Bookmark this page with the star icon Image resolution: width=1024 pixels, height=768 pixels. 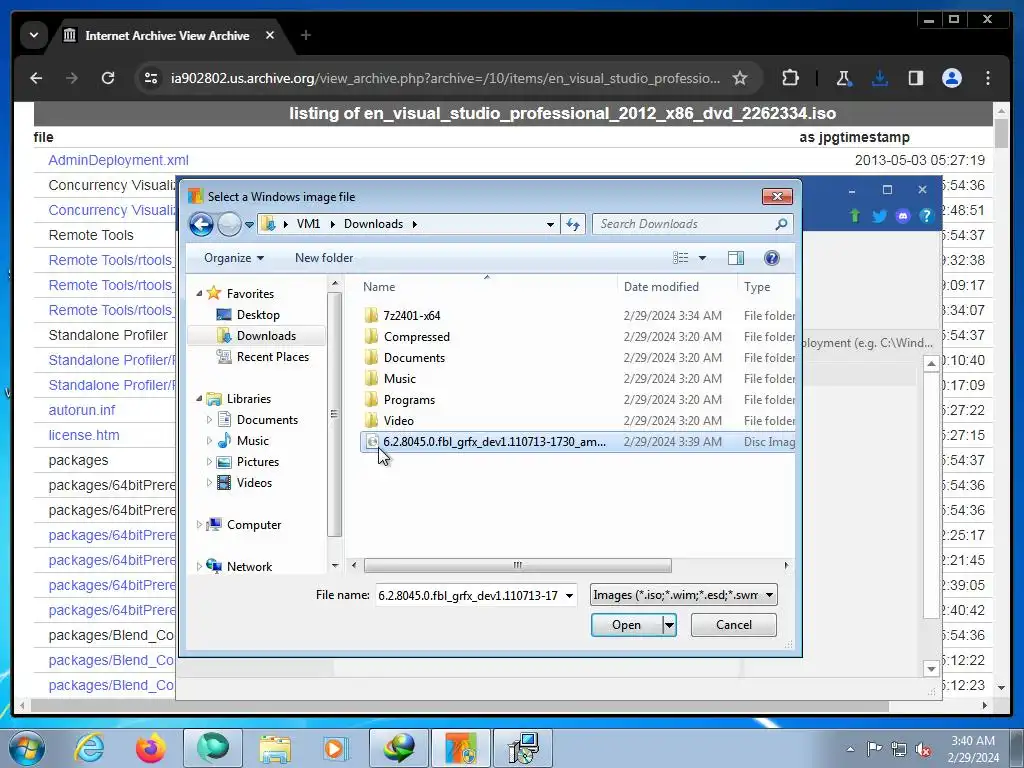739,78
